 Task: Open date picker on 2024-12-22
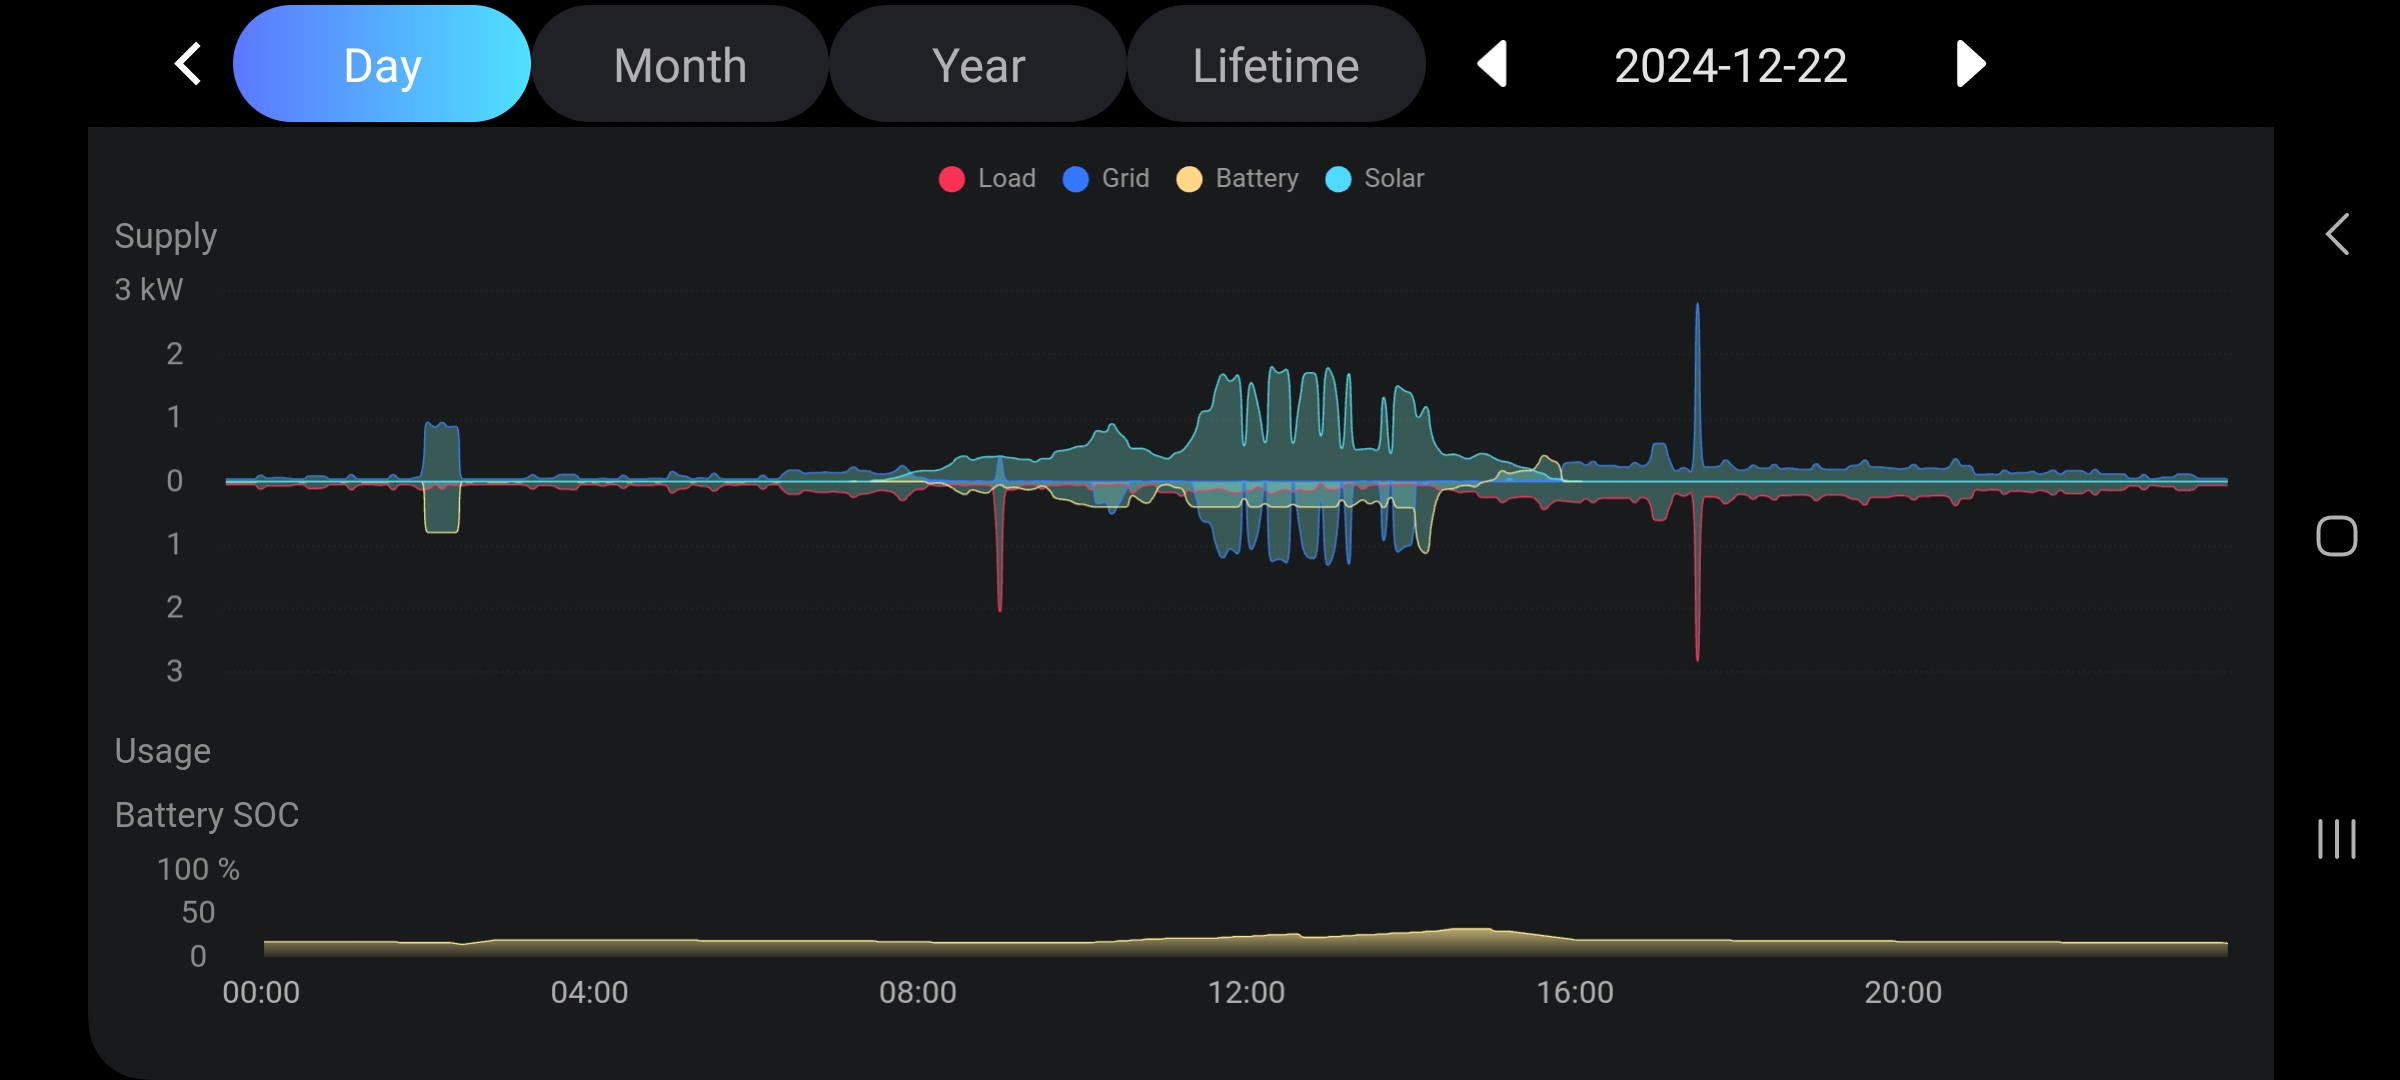(x=1730, y=66)
